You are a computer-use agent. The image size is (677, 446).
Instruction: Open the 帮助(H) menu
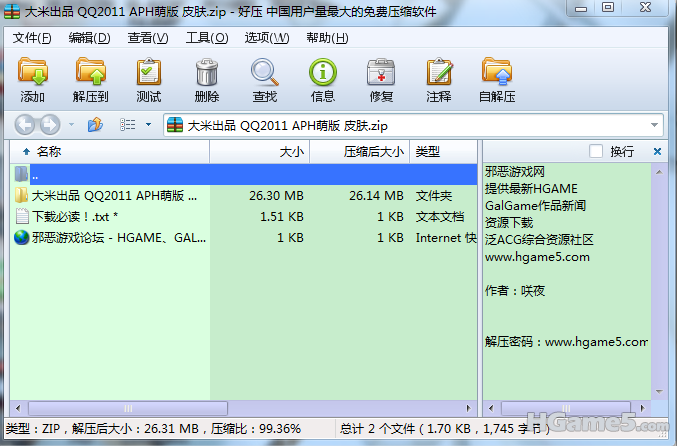click(x=327, y=38)
